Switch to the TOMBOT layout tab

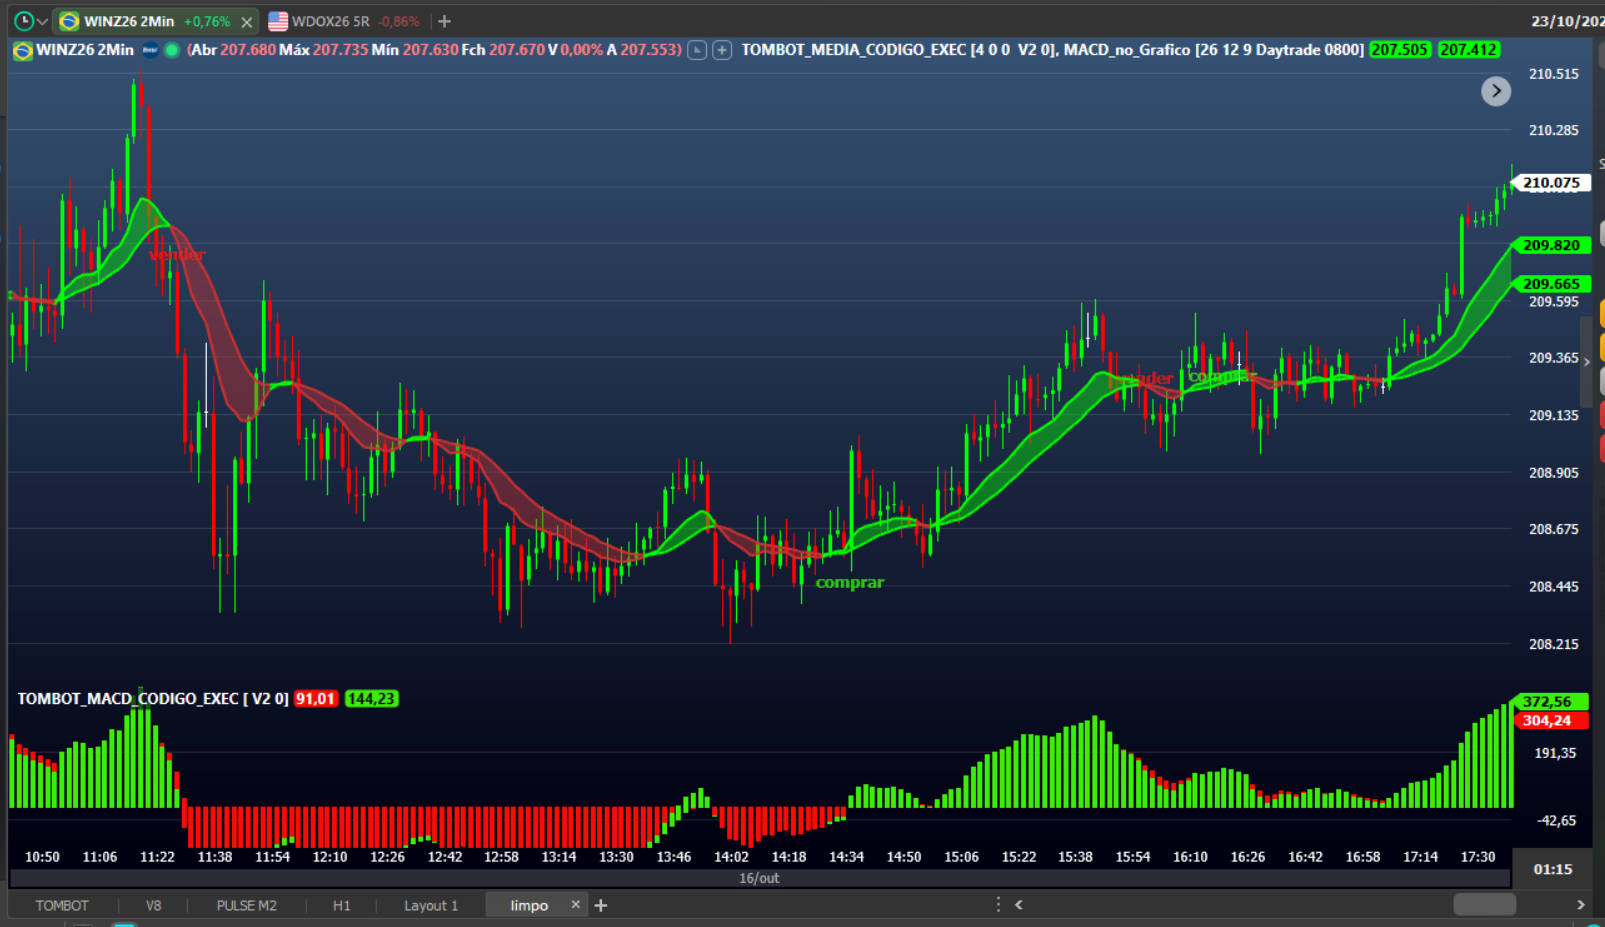[x=62, y=905]
